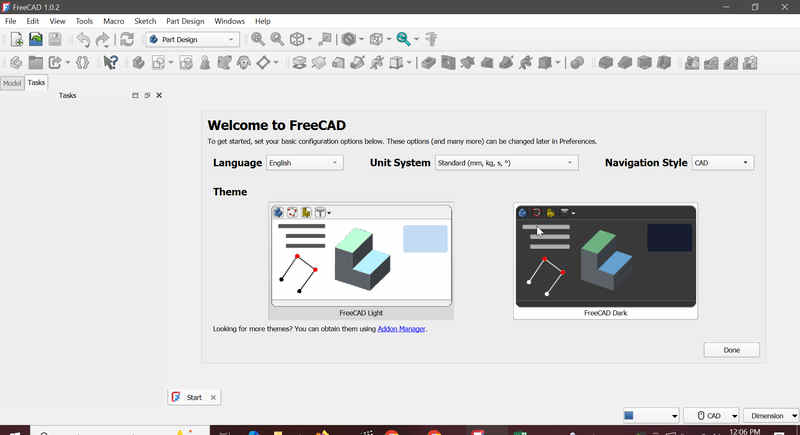
Task: Click the curly braces VarSet icon
Action: (82, 63)
